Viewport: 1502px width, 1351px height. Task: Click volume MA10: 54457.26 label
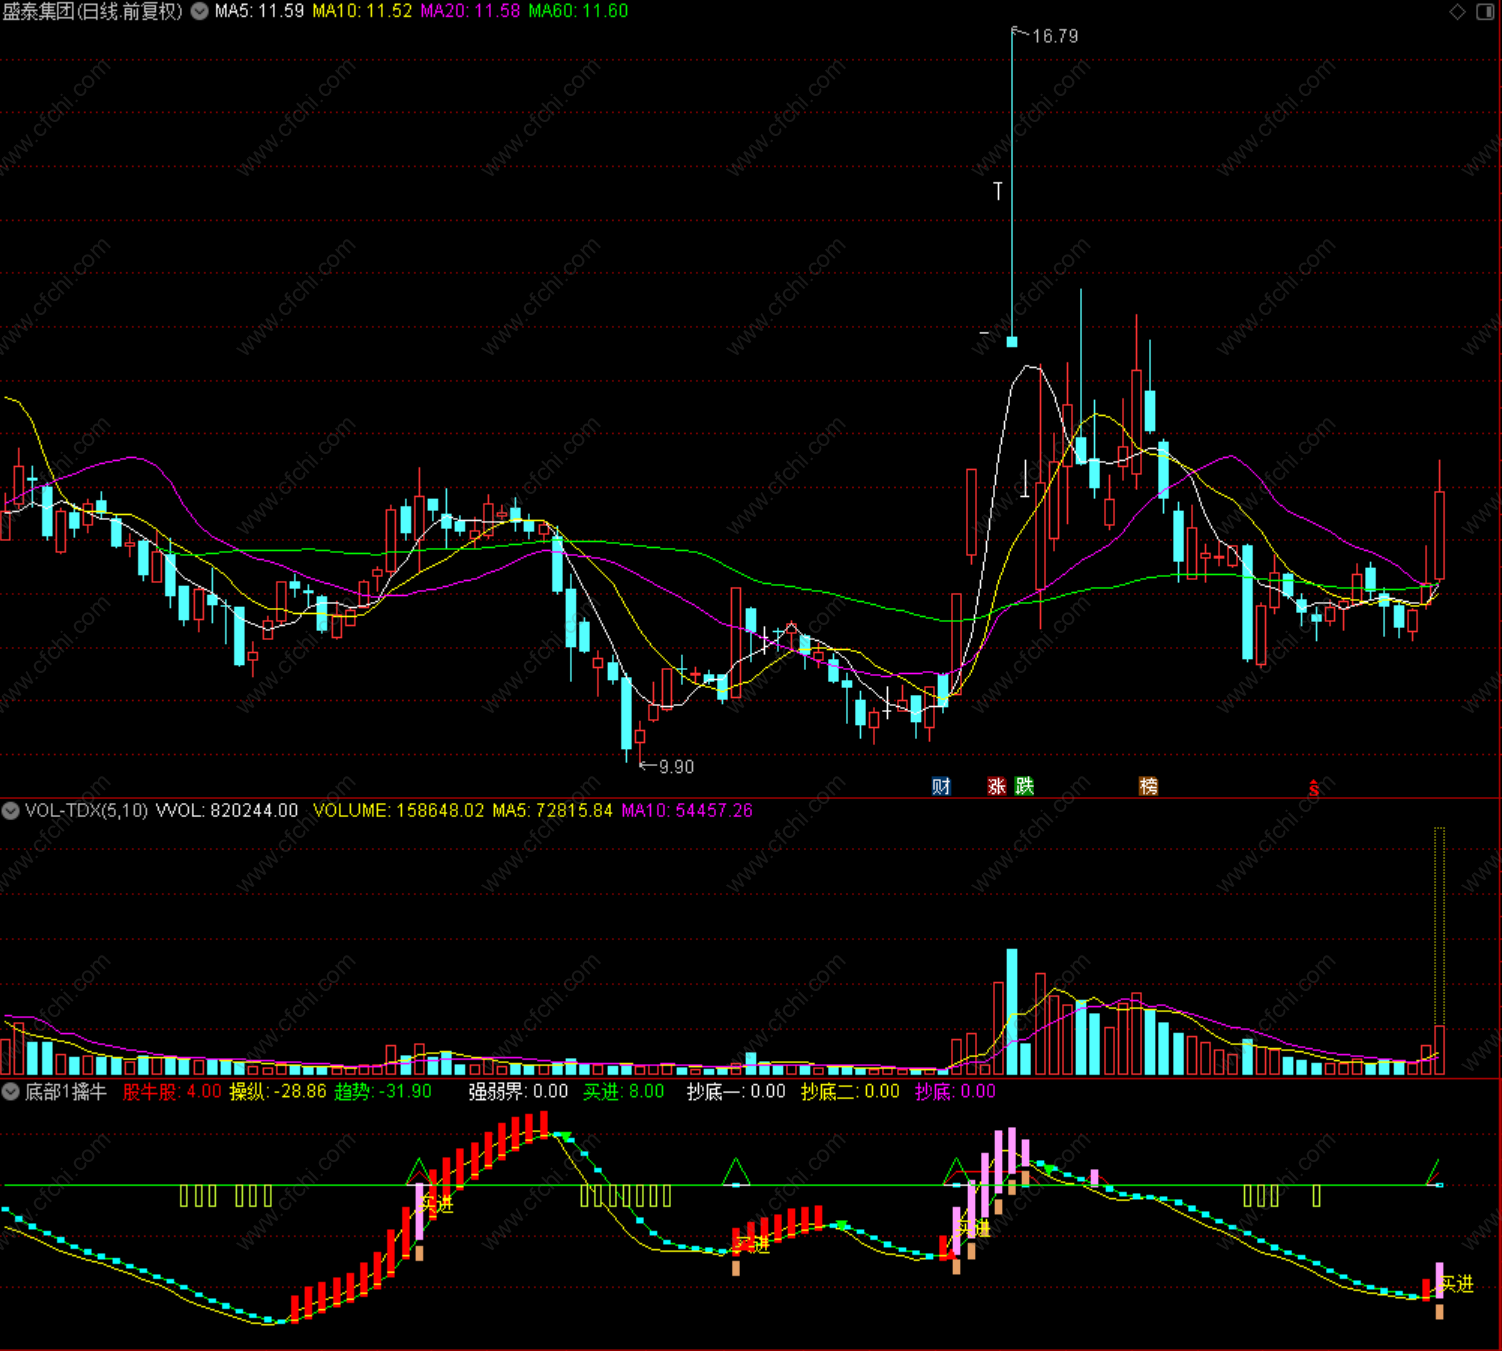pyautogui.click(x=687, y=810)
